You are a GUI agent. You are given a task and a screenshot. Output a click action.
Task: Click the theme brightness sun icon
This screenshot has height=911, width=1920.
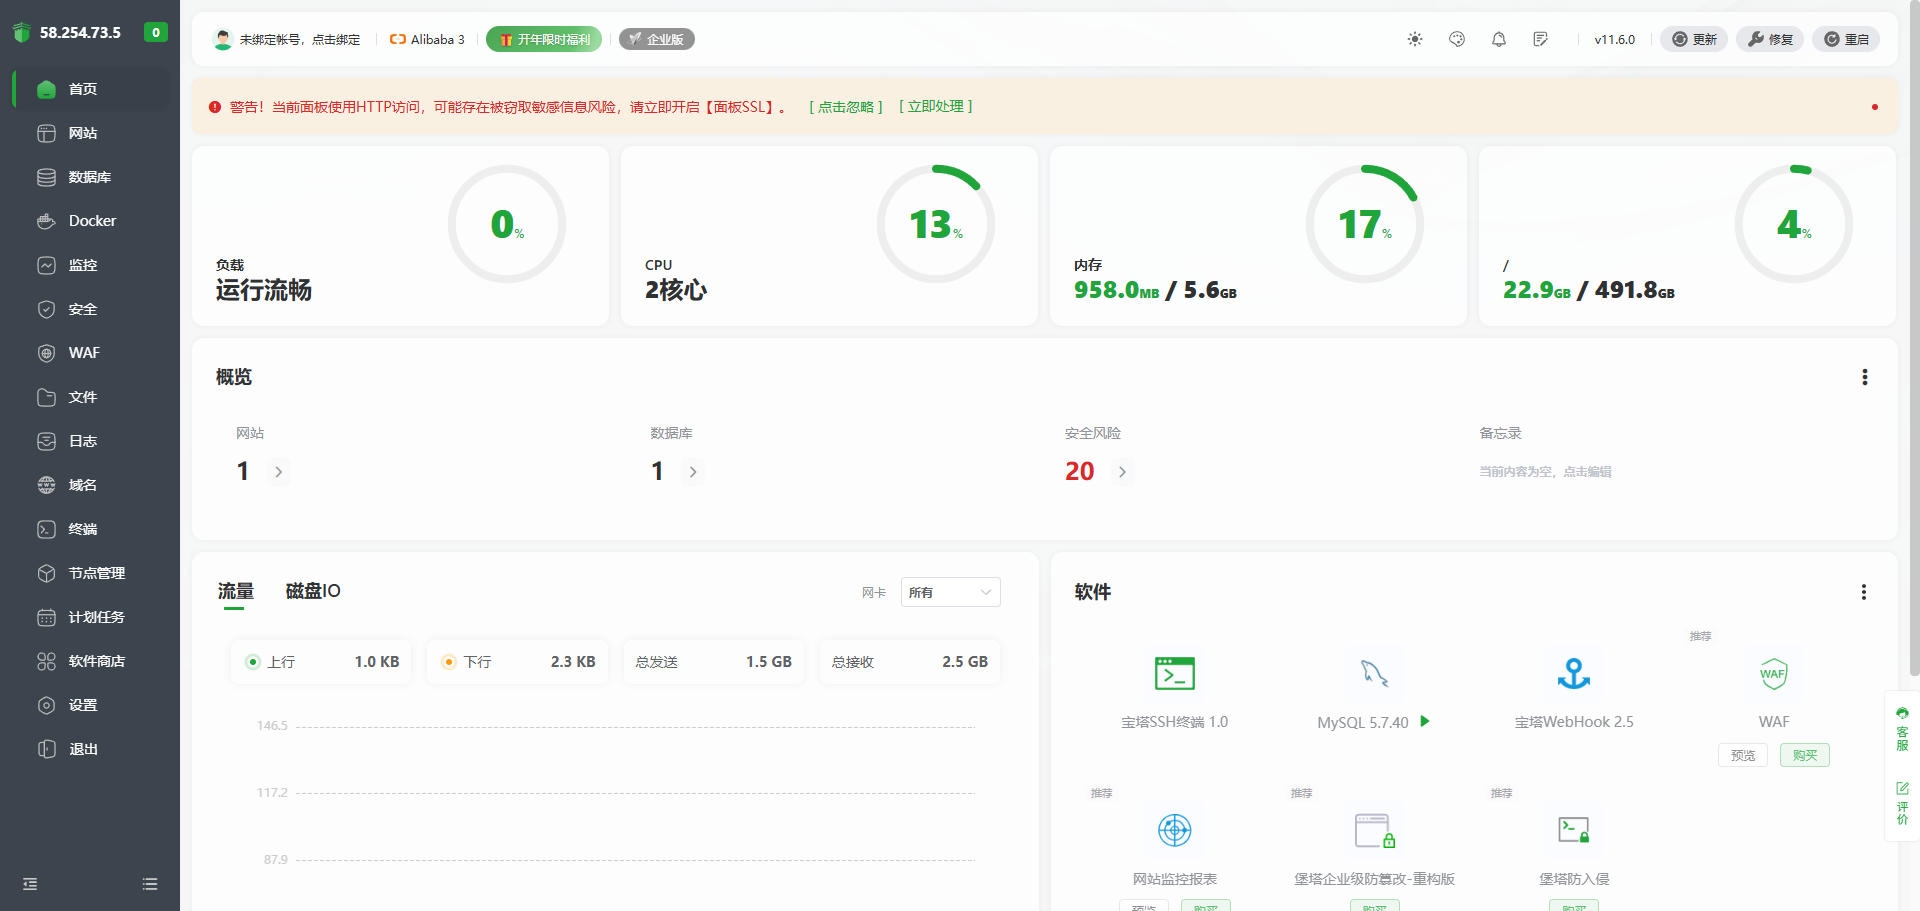(1415, 39)
